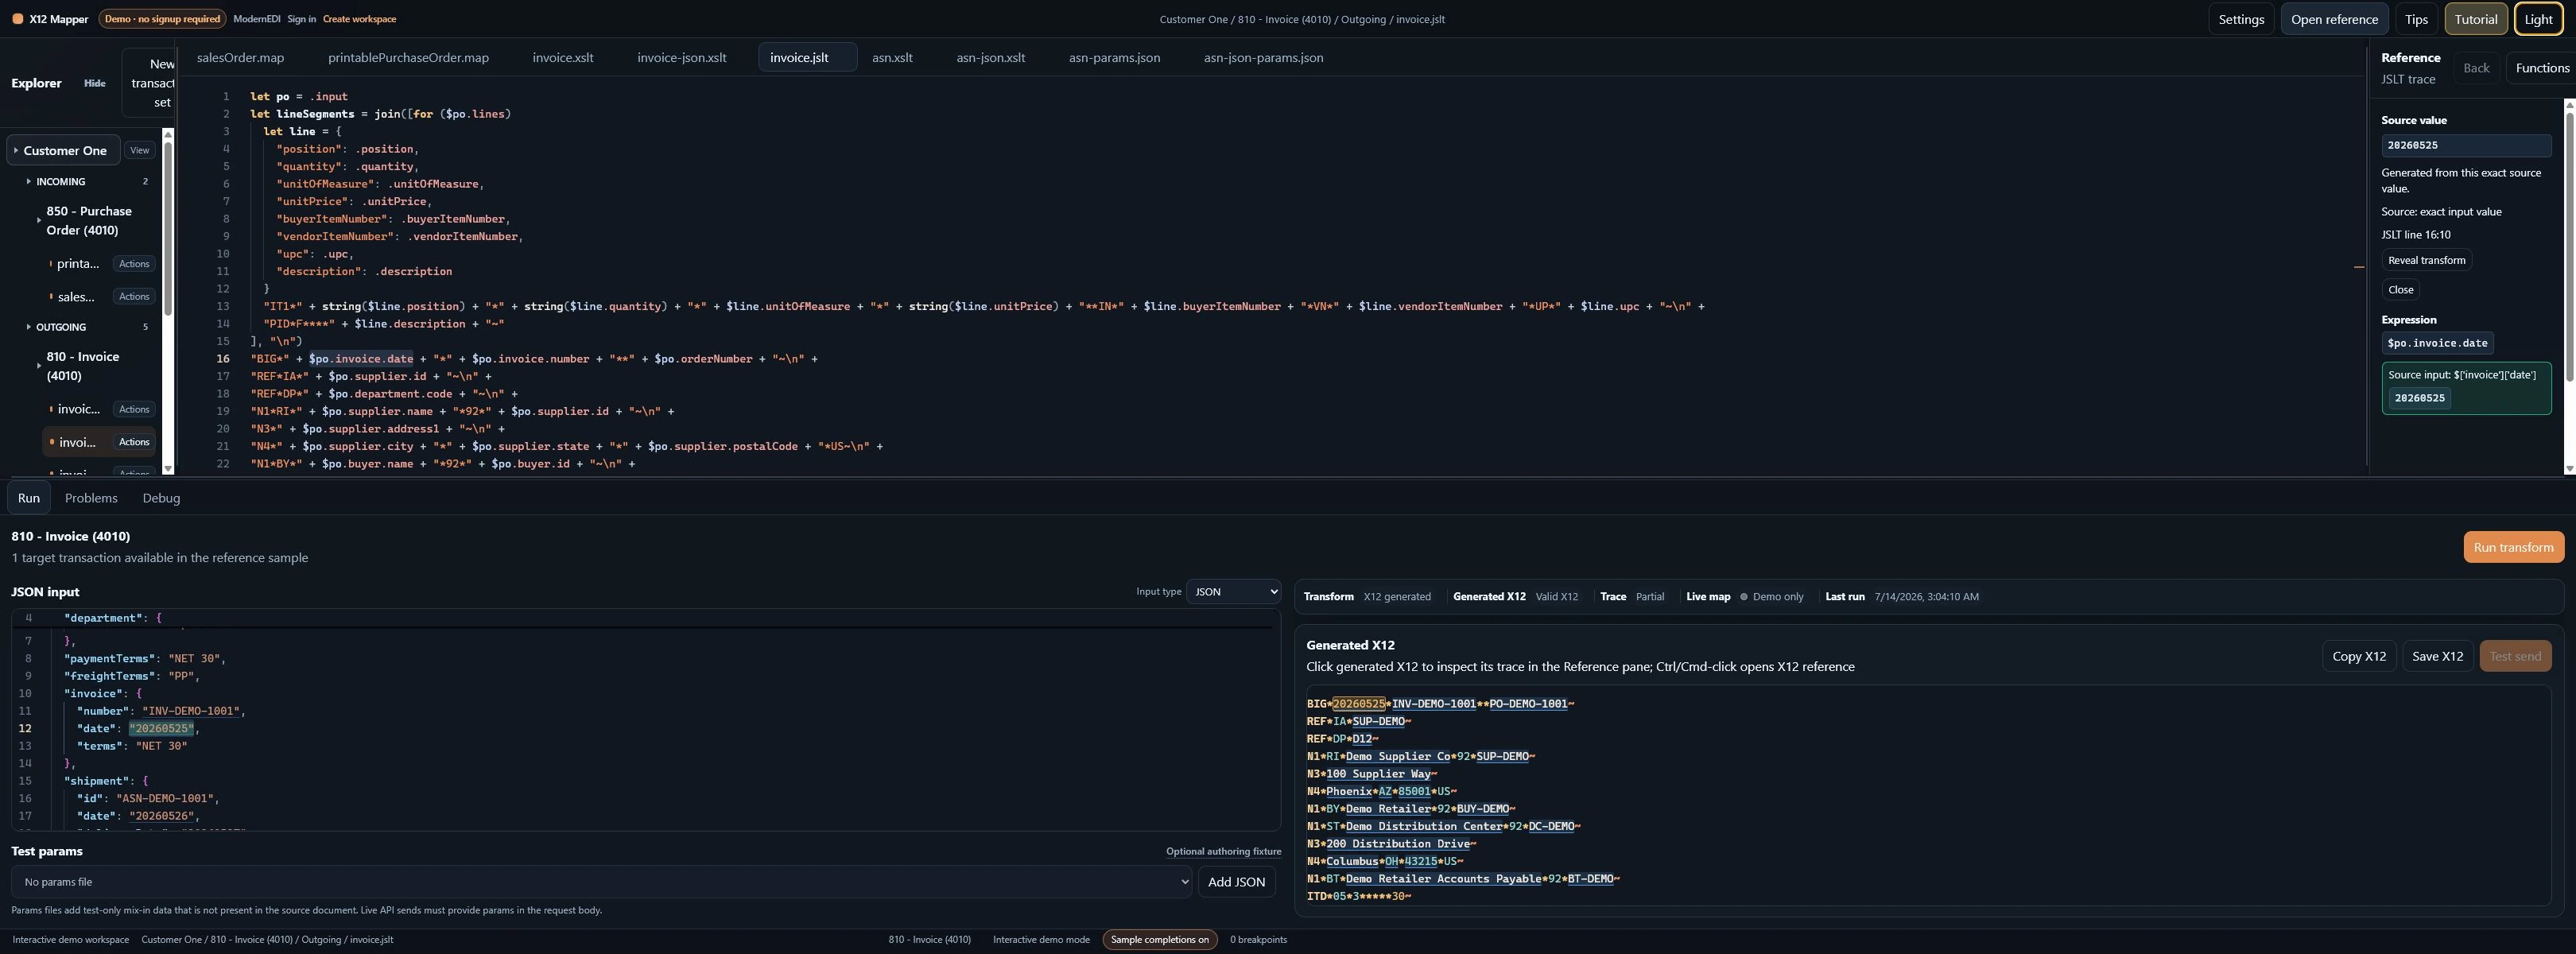The width and height of the screenshot is (2576, 954).
Task: Click the Run transform button
Action: coord(2513,547)
